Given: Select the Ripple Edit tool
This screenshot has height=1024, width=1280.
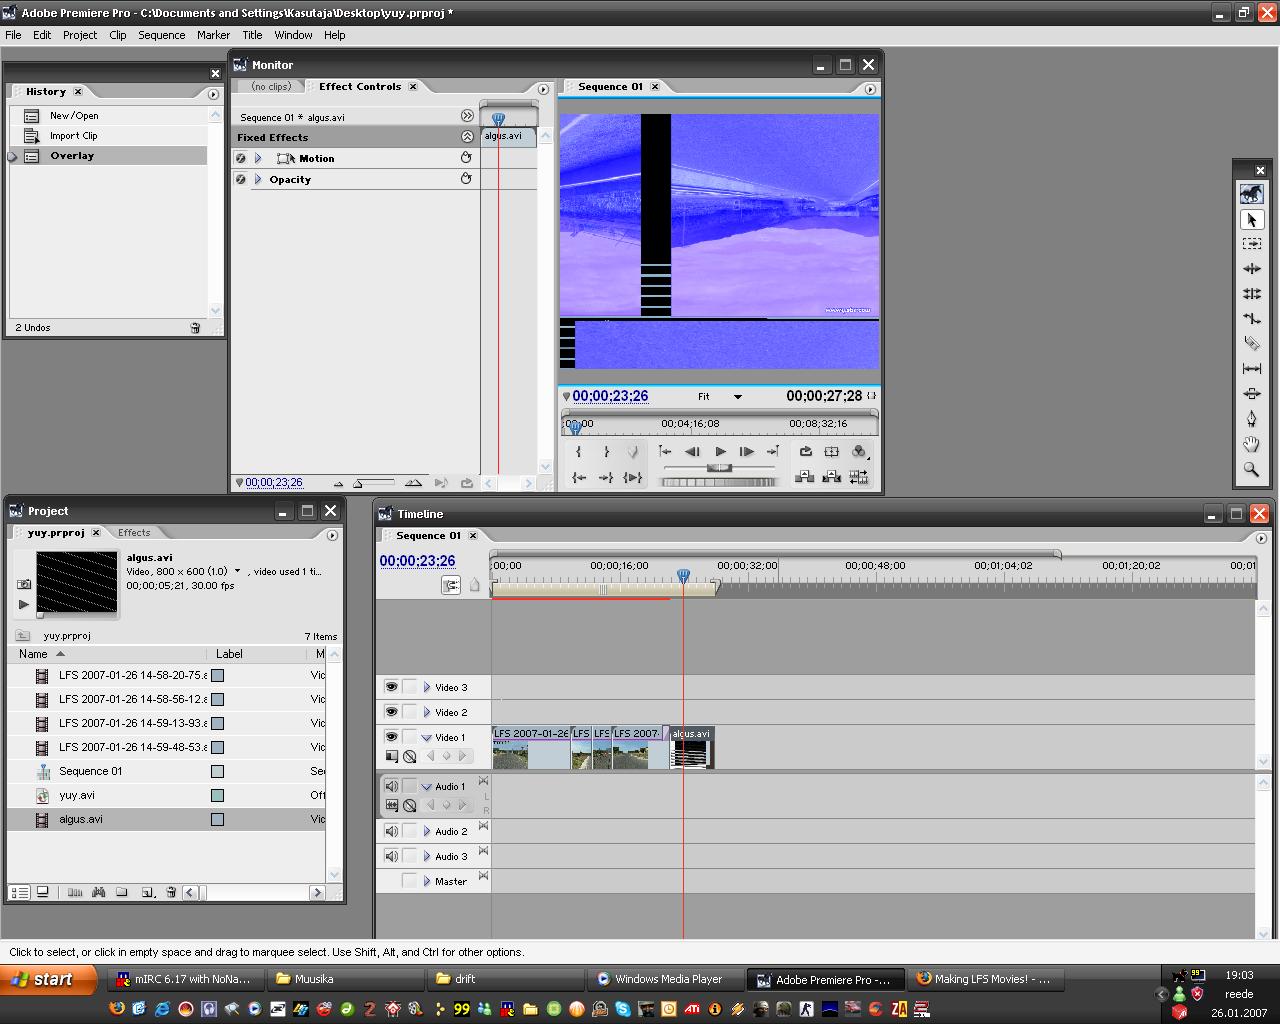Looking at the screenshot, I should coord(1251,269).
